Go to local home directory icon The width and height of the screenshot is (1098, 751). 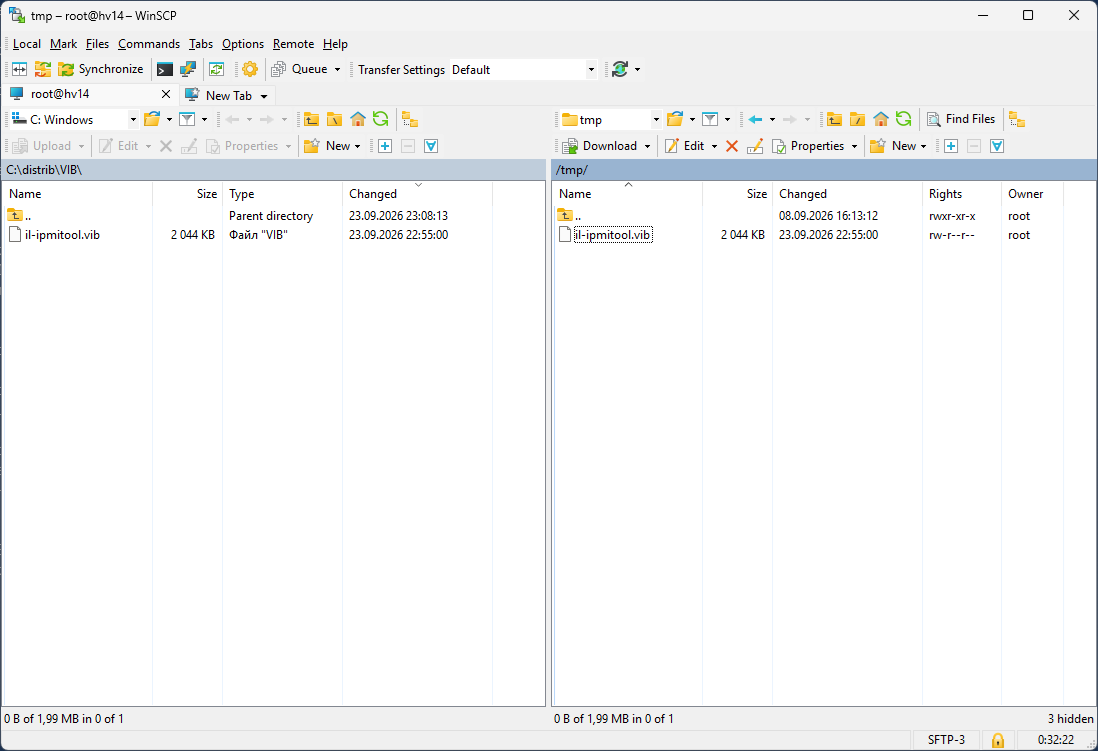pos(358,119)
